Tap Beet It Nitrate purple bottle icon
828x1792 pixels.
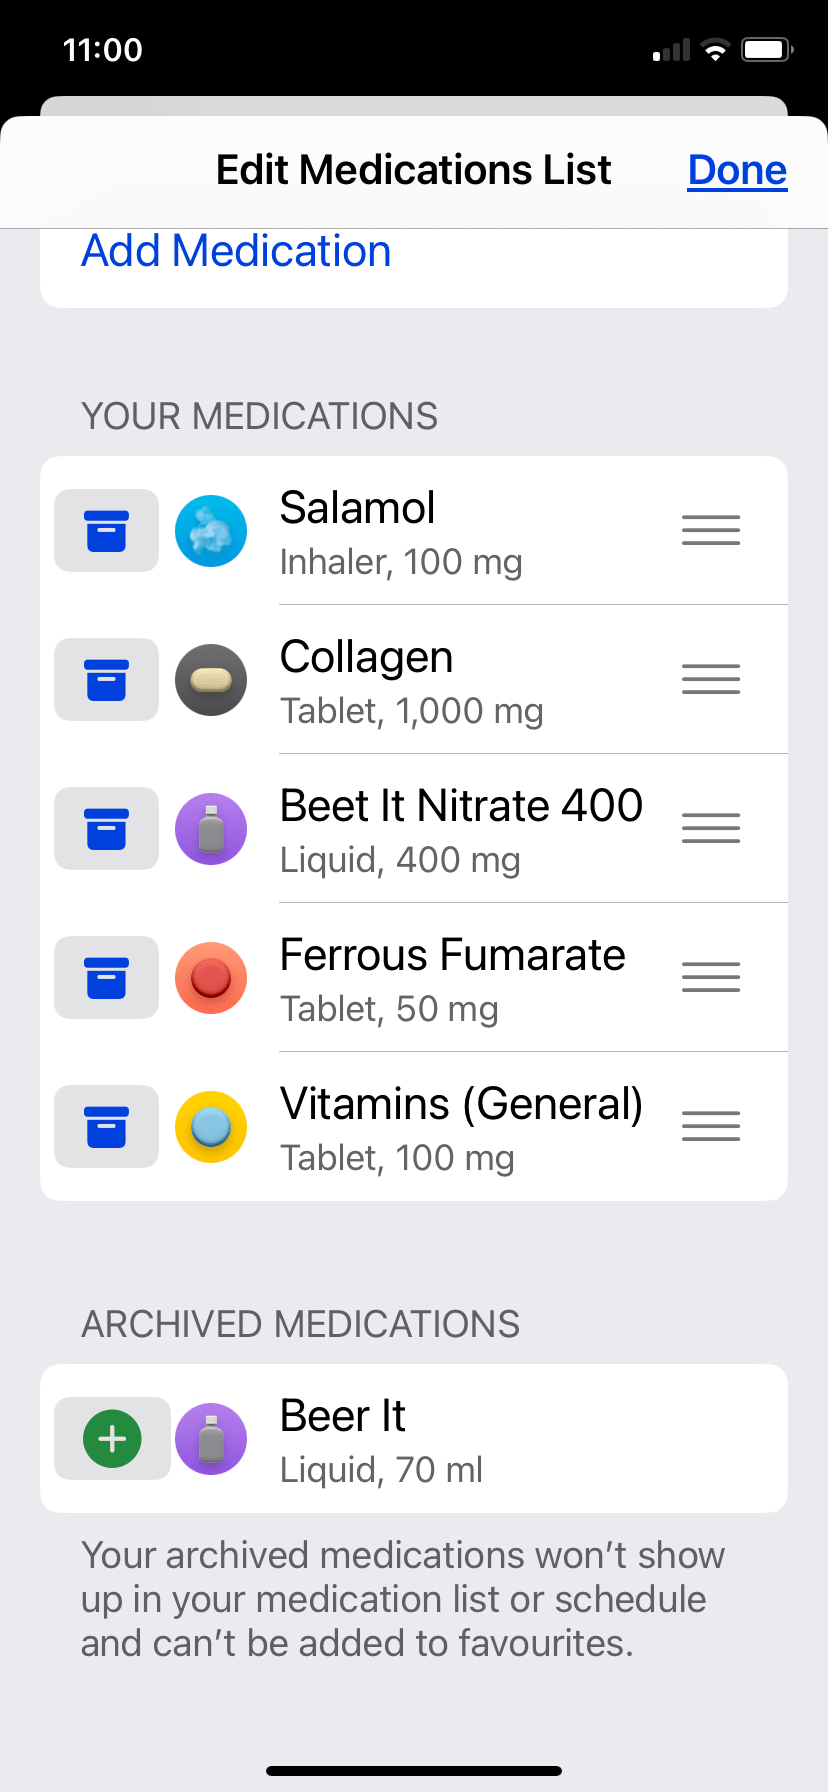point(211,829)
